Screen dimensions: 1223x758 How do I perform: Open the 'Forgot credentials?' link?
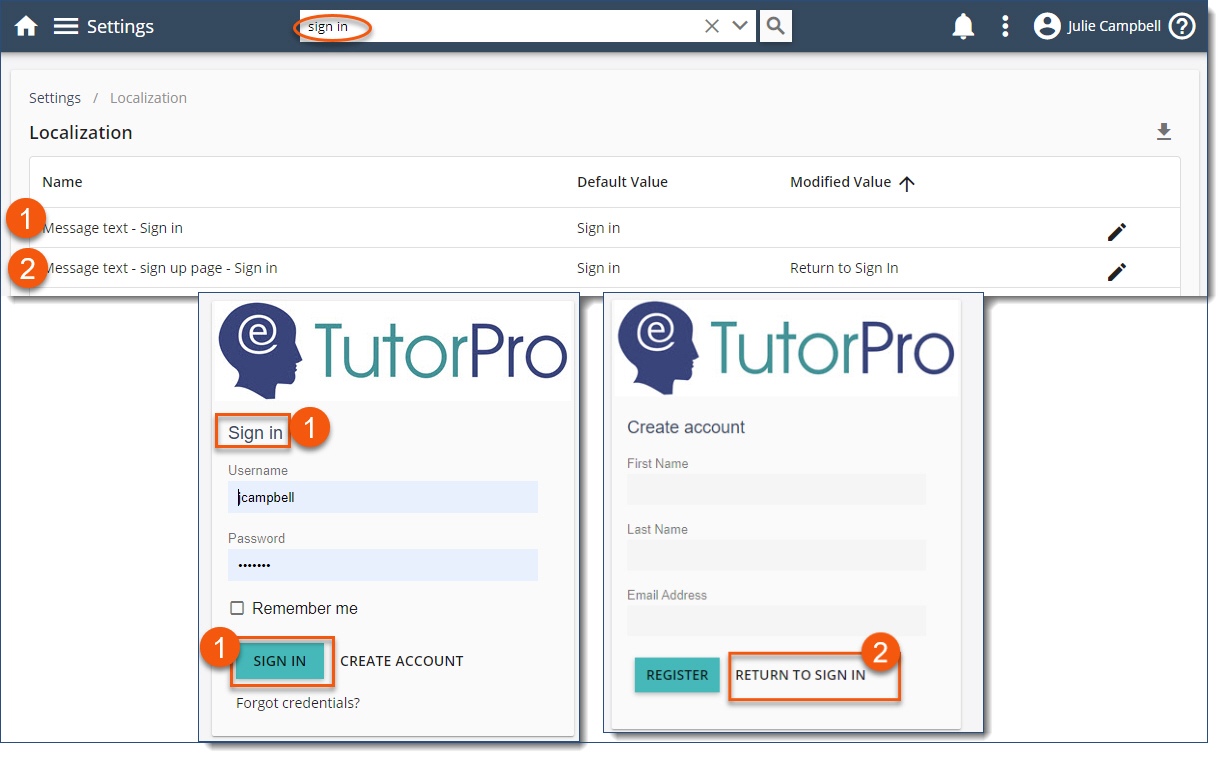(298, 703)
